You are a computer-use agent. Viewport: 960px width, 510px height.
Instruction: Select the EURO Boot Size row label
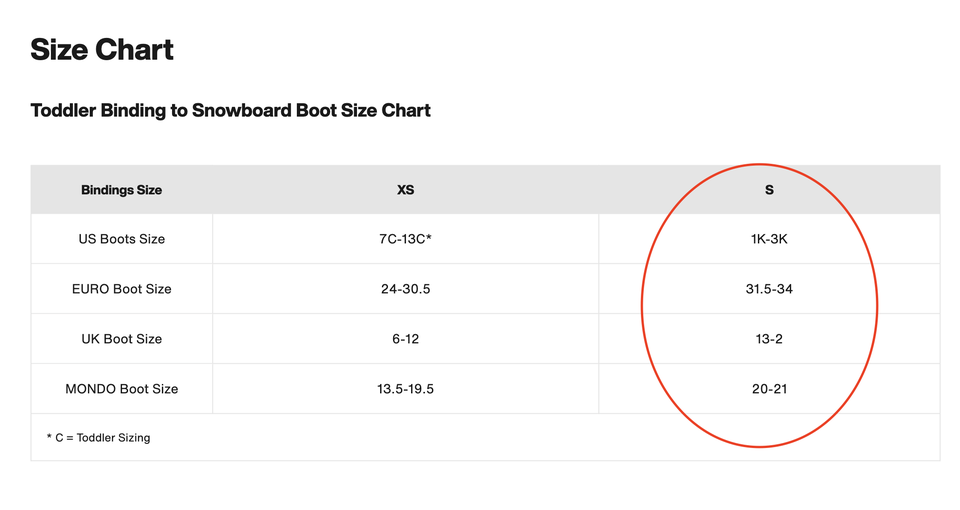coord(121,289)
